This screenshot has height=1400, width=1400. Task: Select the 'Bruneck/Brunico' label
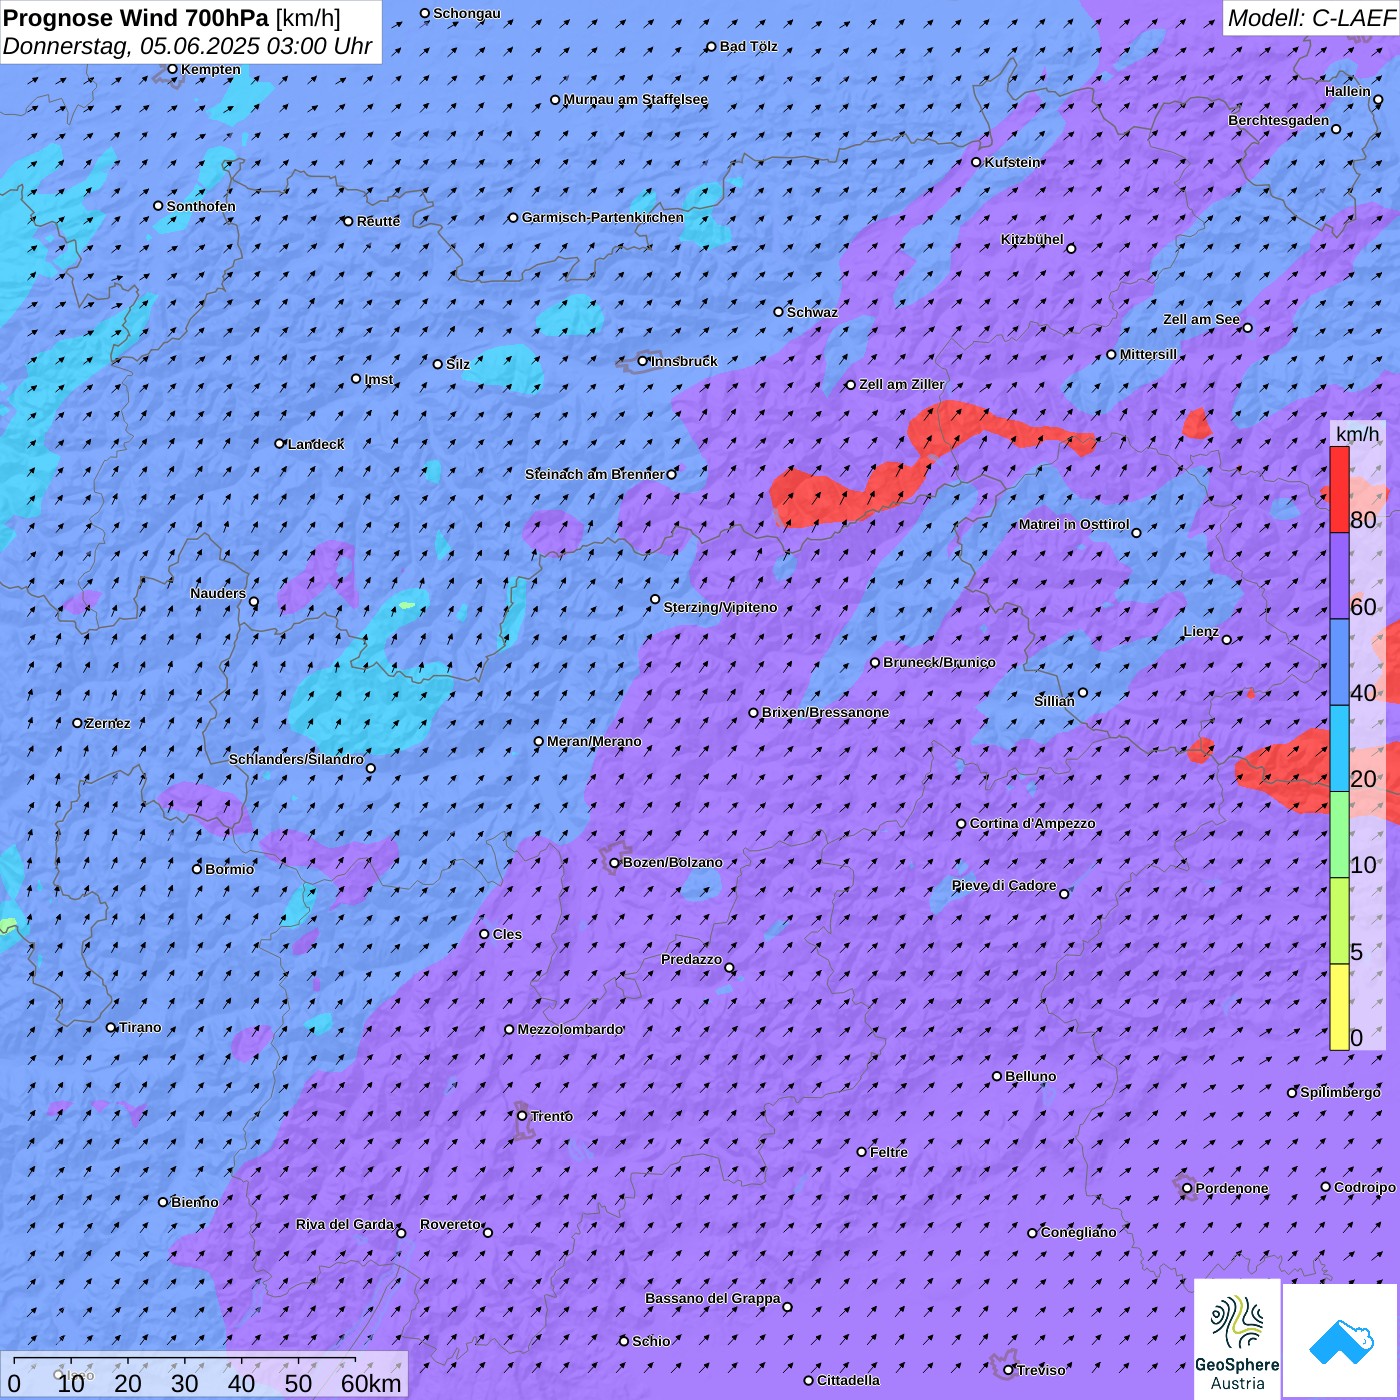coord(939,662)
